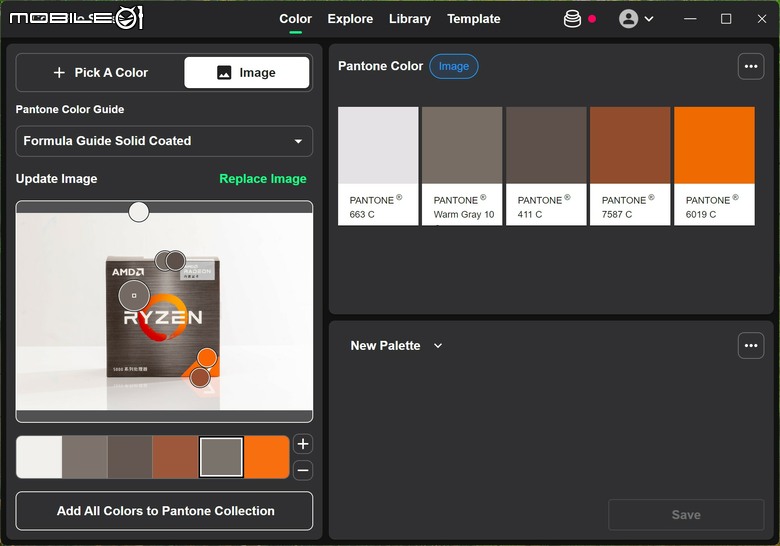Select the large gray picker on the box

(134, 295)
